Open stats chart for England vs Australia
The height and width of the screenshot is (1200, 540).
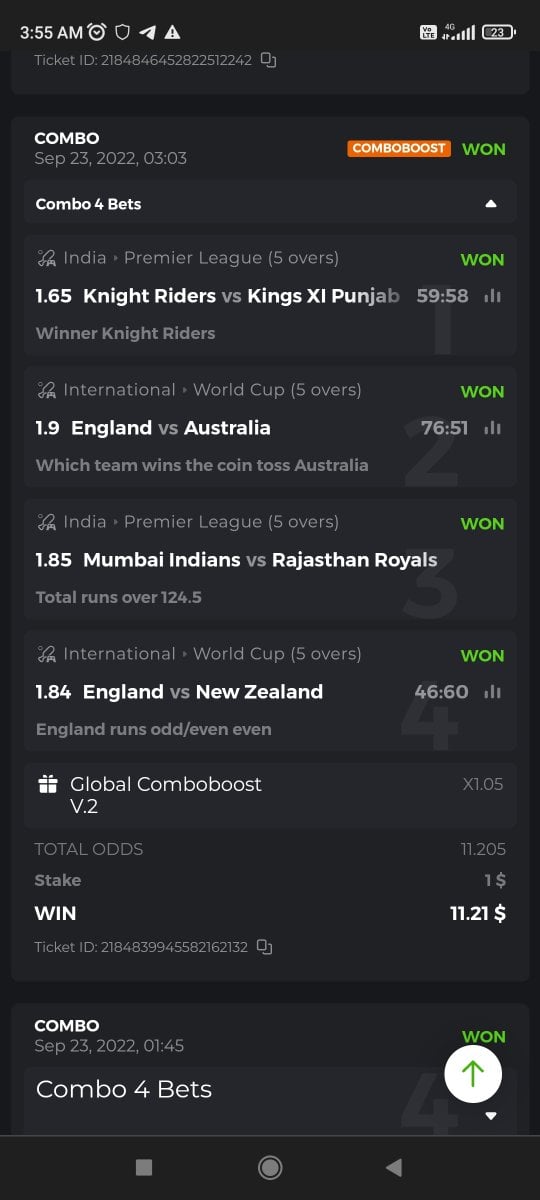tap(492, 428)
